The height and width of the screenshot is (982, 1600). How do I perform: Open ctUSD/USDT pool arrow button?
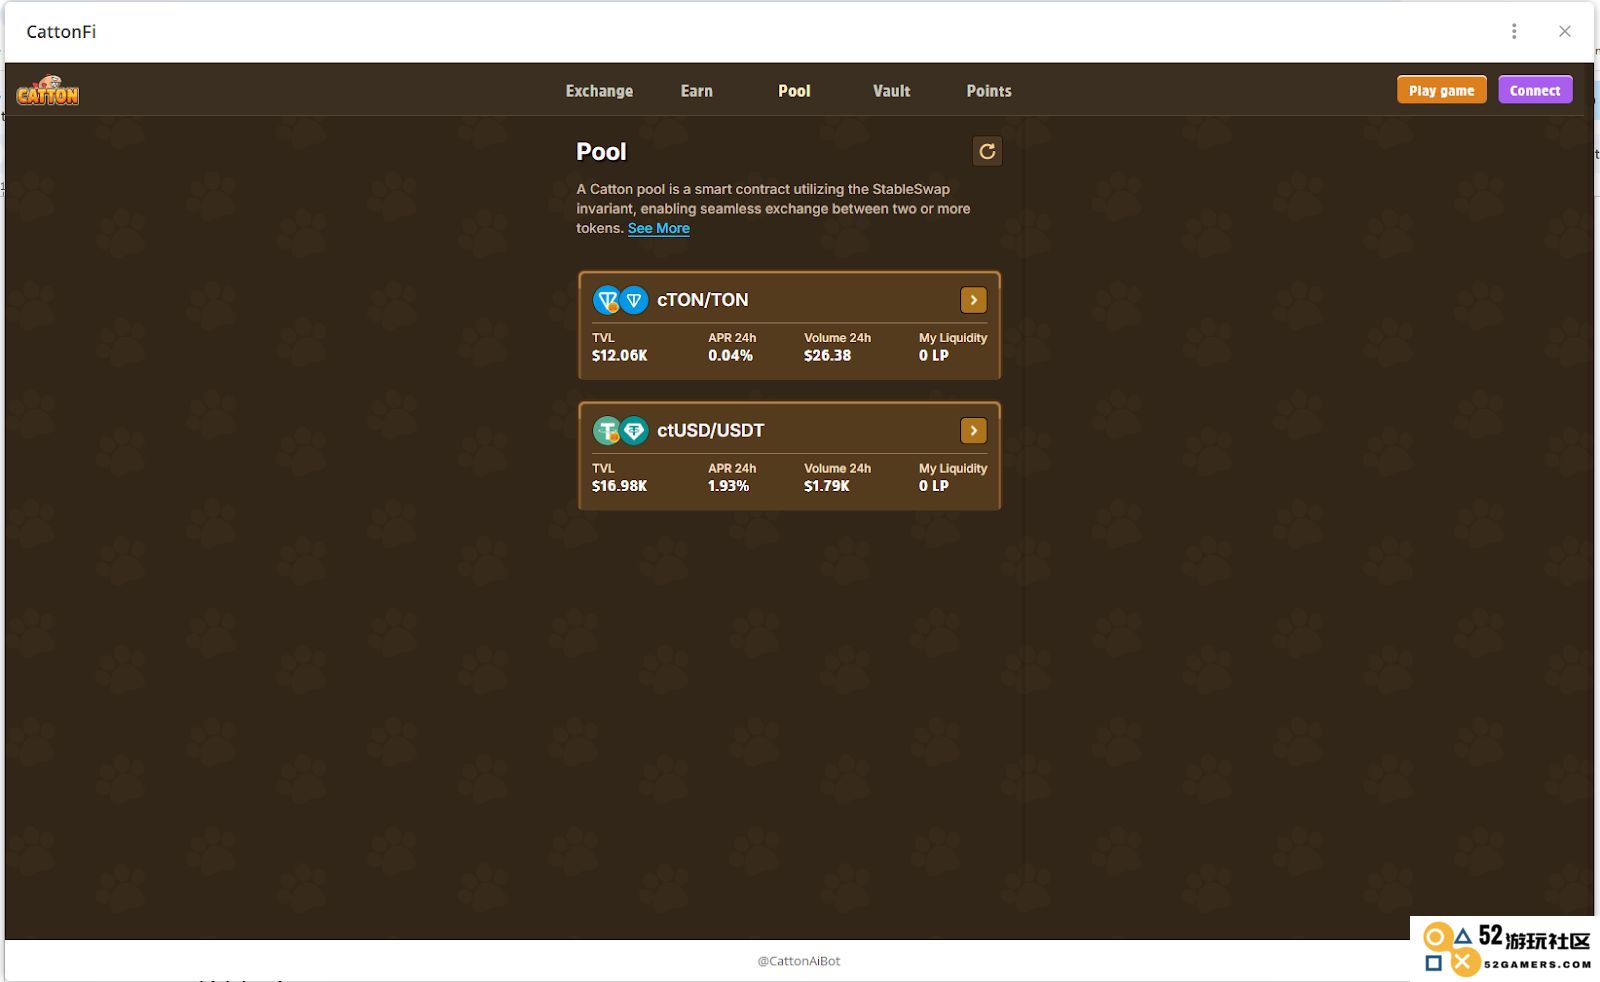click(x=973, y=430)
